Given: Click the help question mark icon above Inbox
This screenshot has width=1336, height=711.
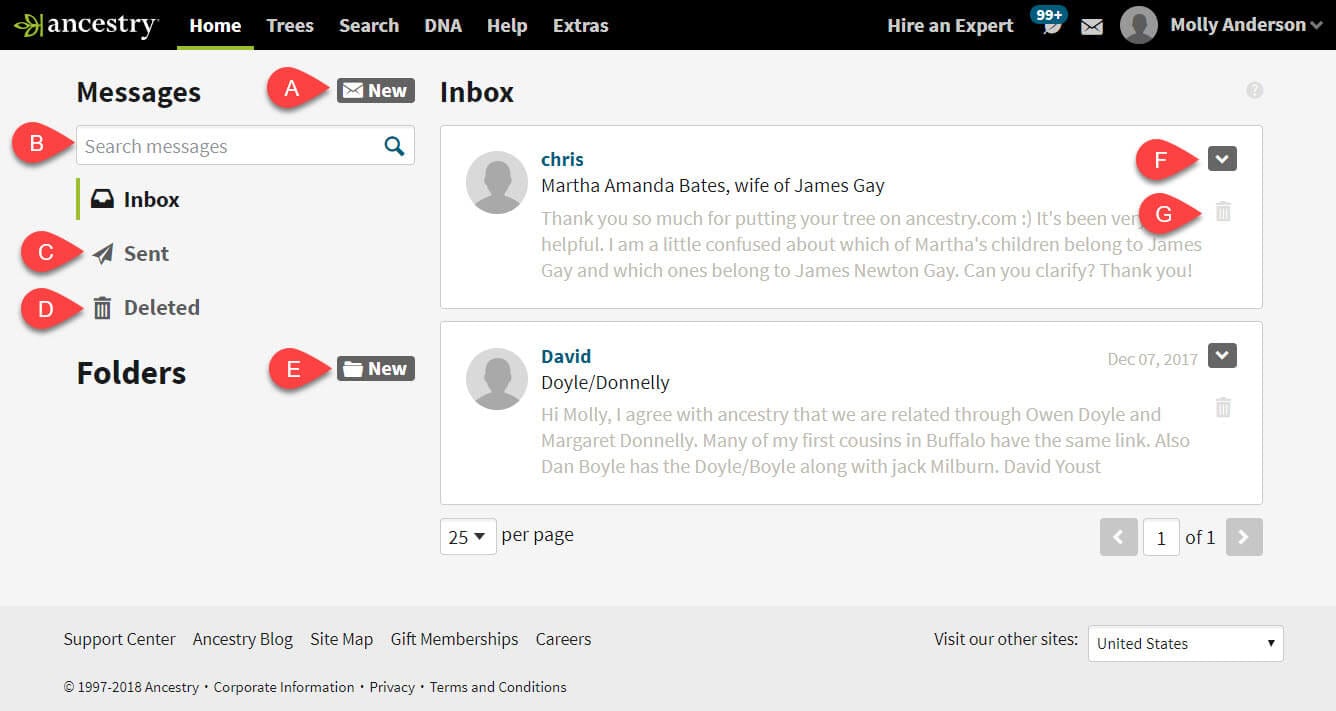Looking at the screenshot, I should coord(1253,90).
